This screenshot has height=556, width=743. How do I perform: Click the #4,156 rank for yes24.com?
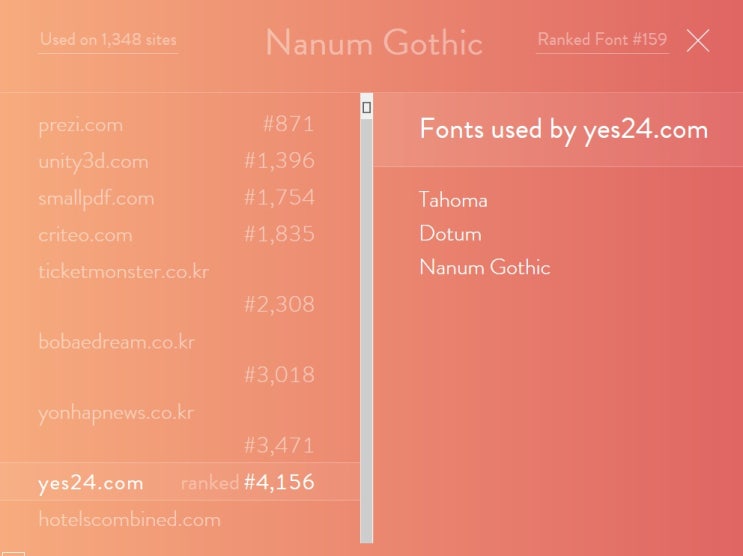[279, 483]
